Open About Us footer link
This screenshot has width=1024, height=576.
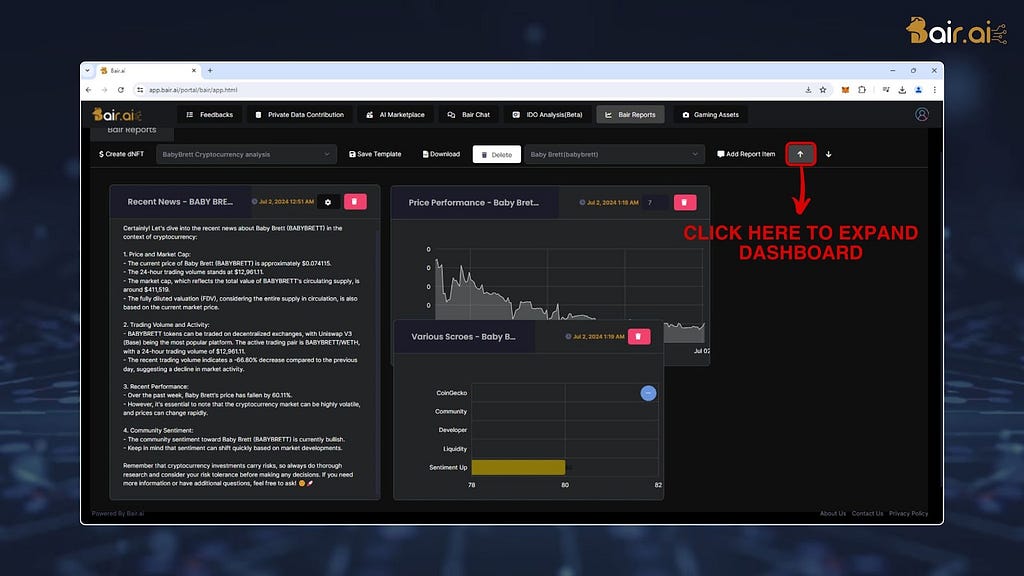pyautogui.click(x=833, y=513)
